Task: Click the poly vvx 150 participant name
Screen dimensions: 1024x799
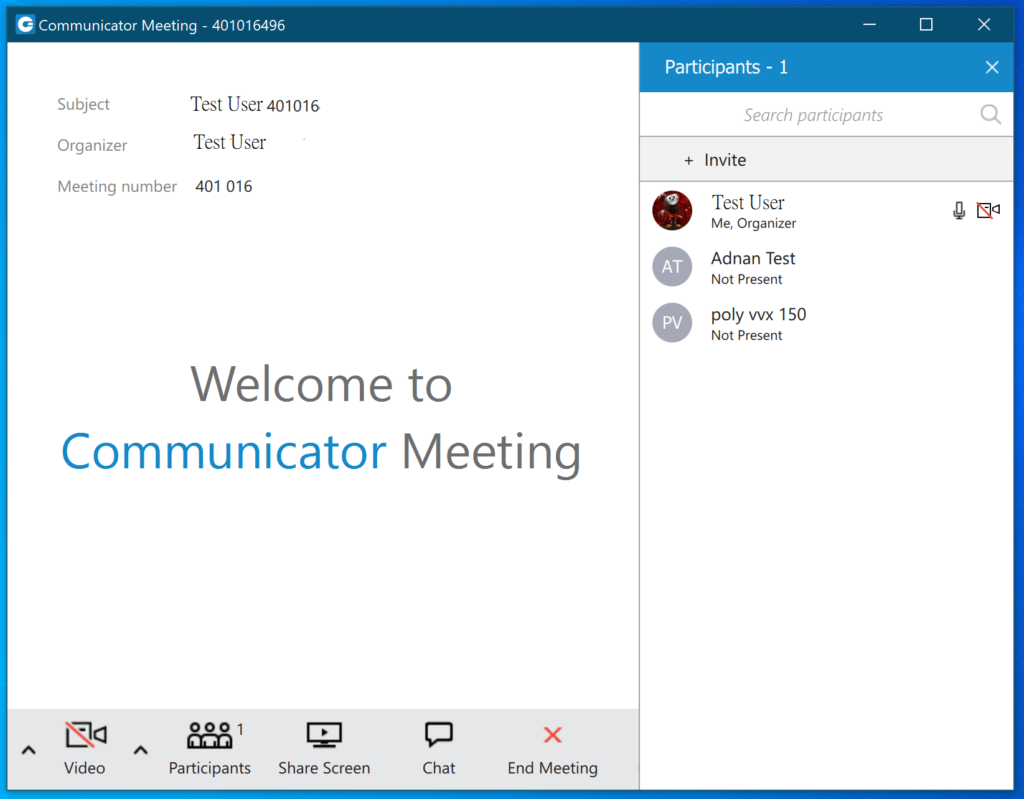Action: pyautogui.click(x=758, y=315)
